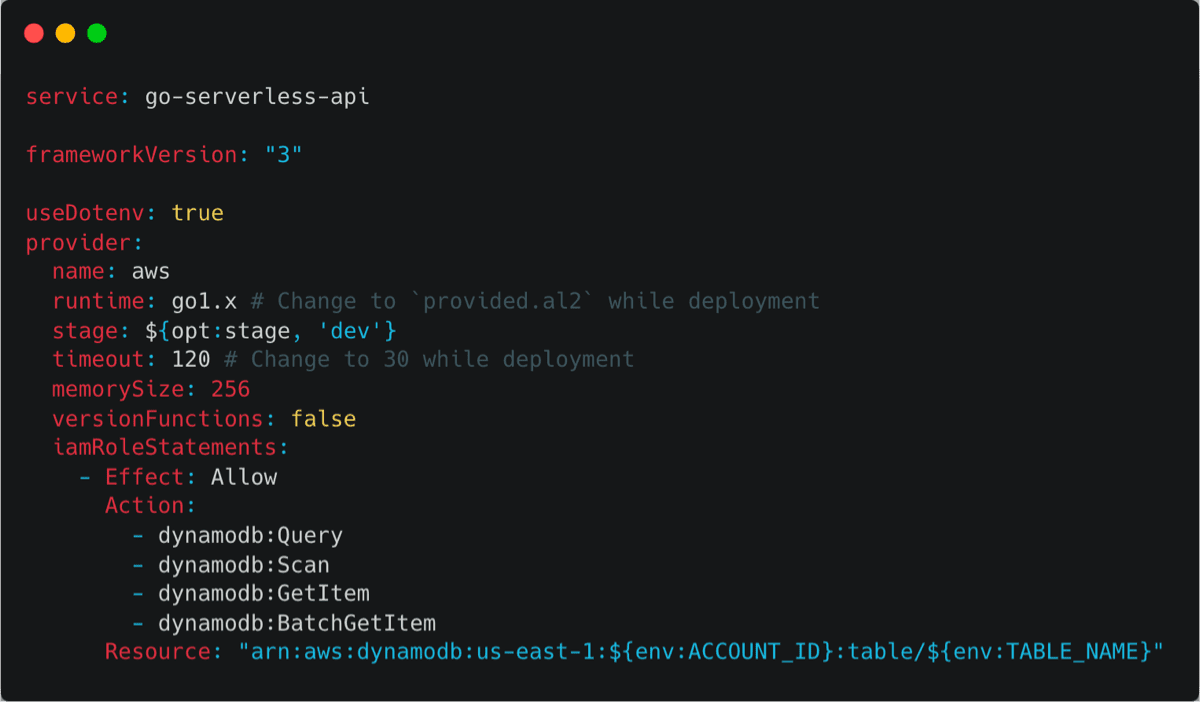The width and height of the screenshot is (1200, 702).
Task: Click the "3" version string value
Action: pyautogui.click(x=283, y=155)
